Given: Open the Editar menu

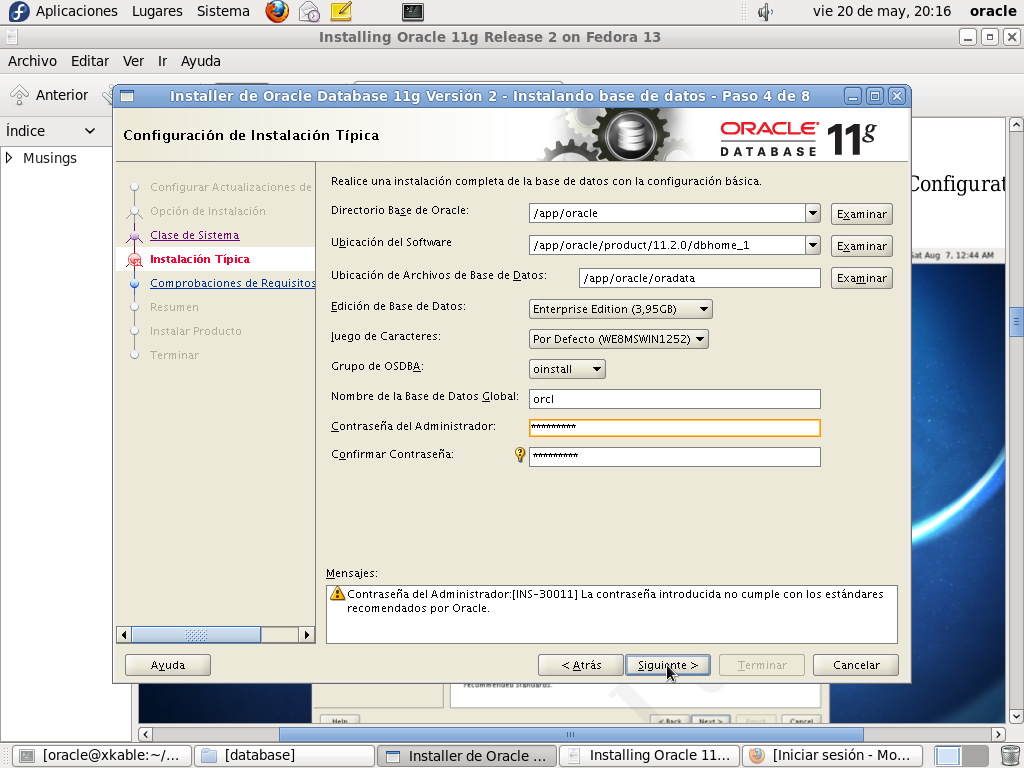Looking at the screenshot, I should 89,61.
